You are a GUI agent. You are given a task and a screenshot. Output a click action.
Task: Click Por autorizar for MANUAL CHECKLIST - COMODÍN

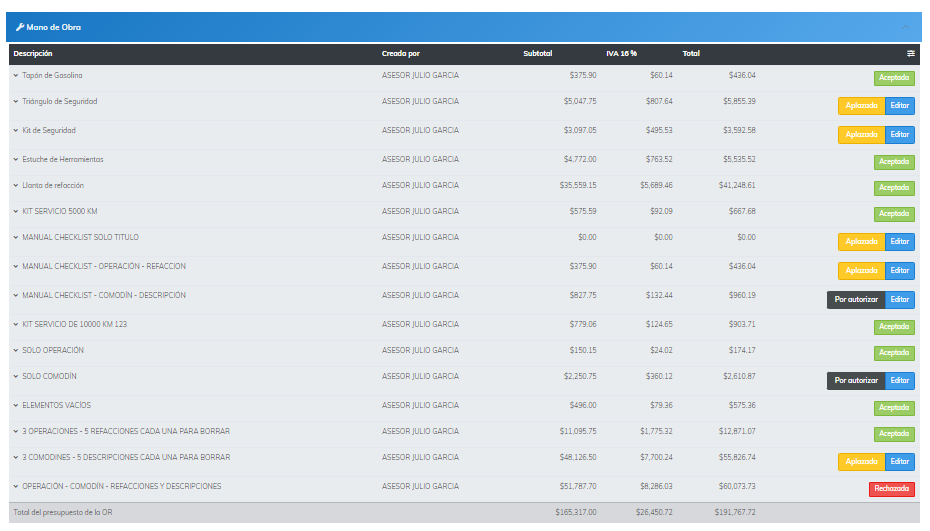856,300
